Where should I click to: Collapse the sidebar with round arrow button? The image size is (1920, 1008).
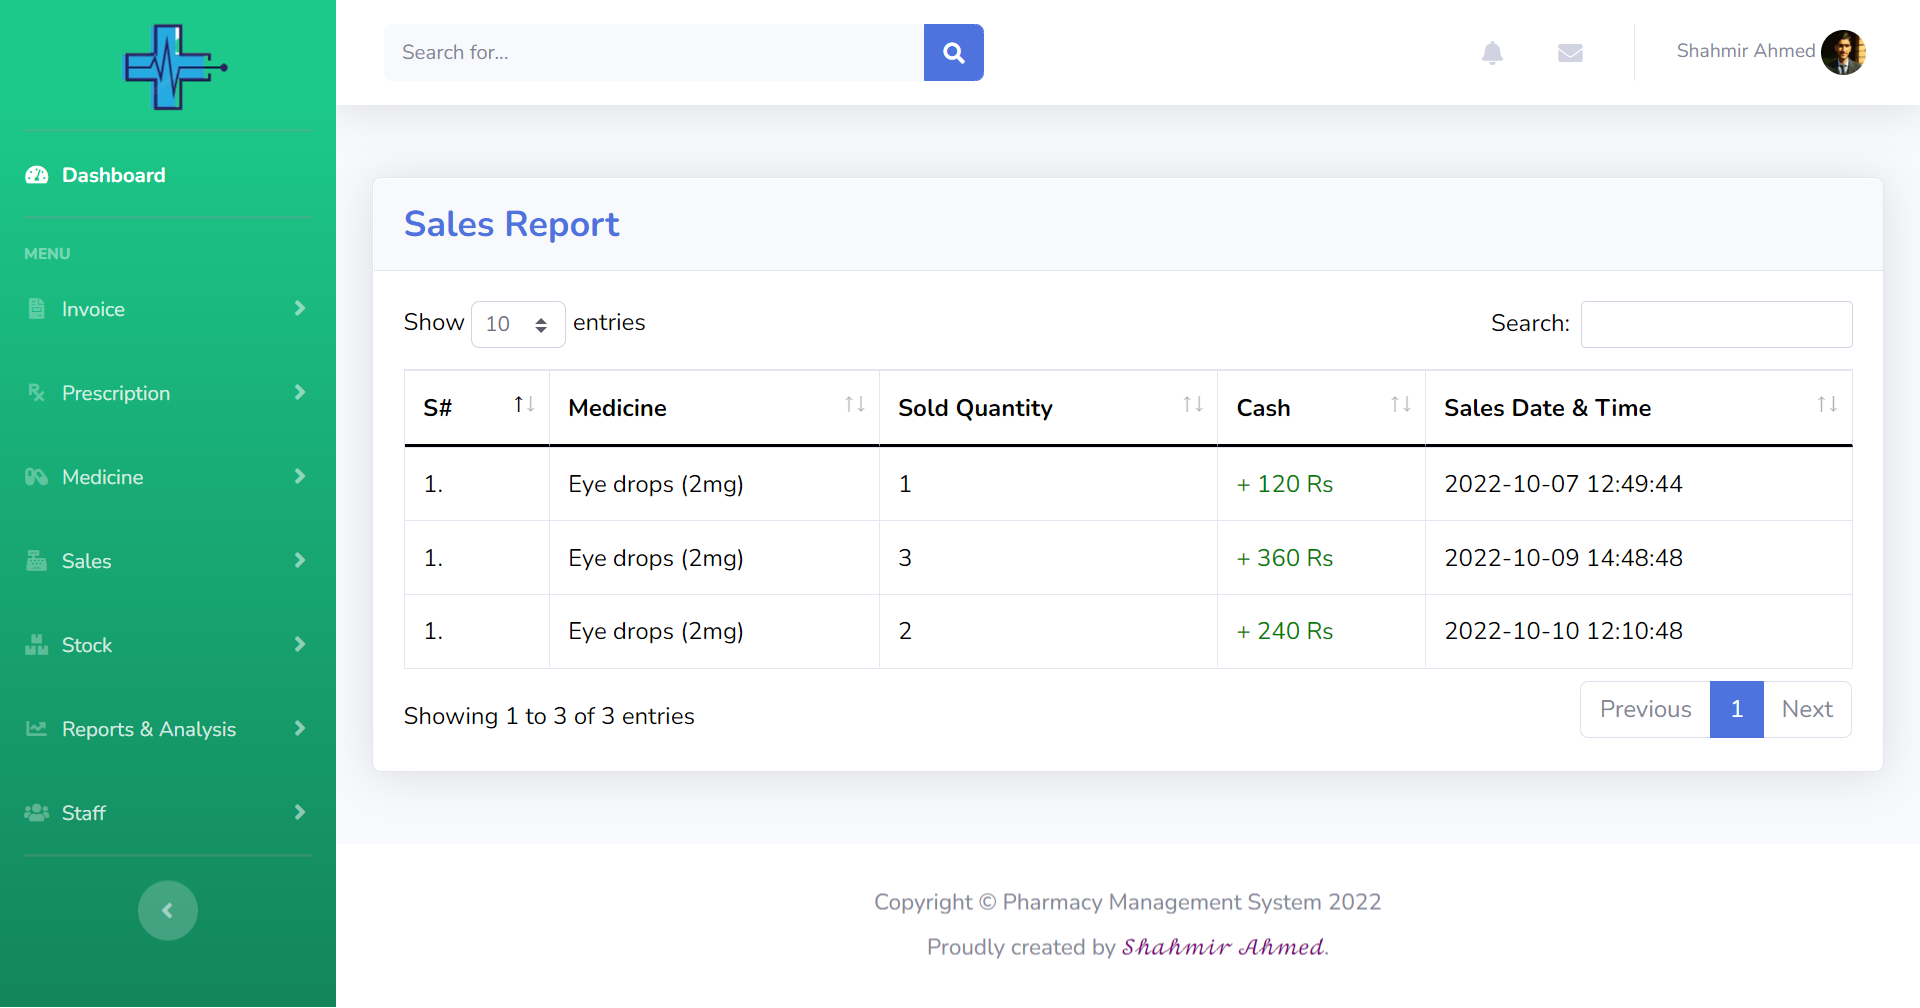(168, 910)
